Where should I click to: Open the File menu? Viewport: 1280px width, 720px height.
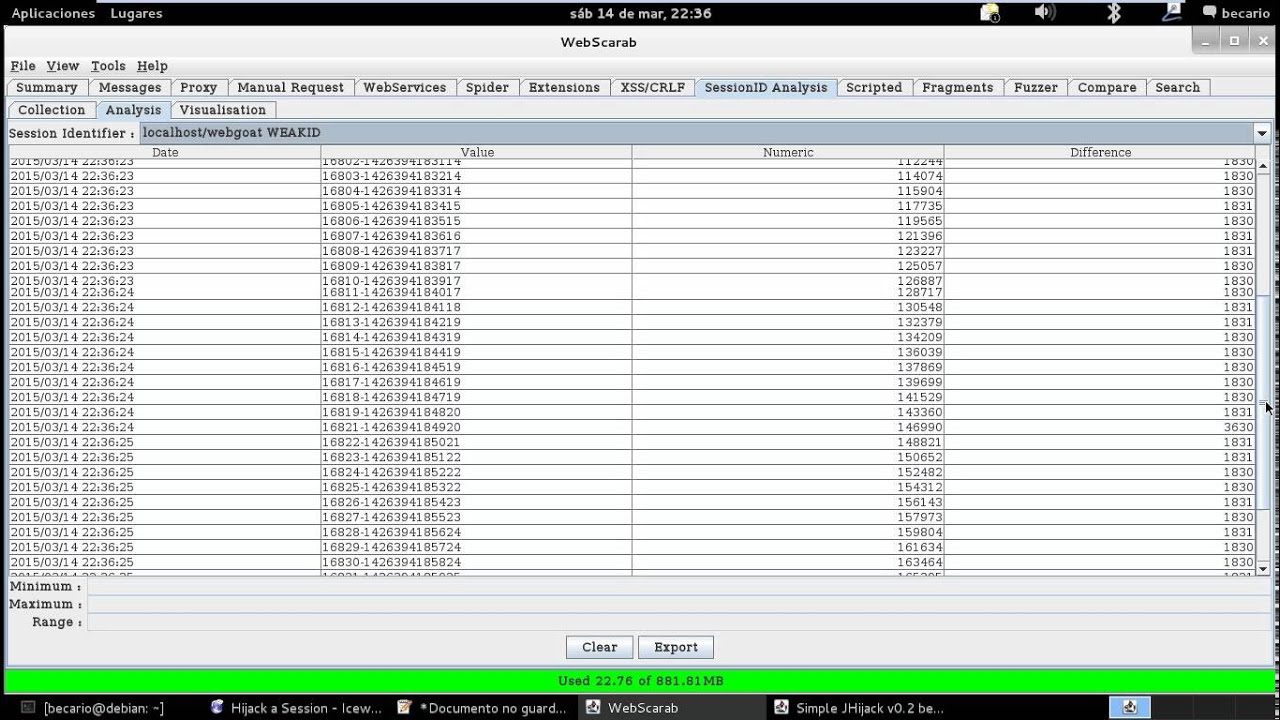(x=23, y=66)
